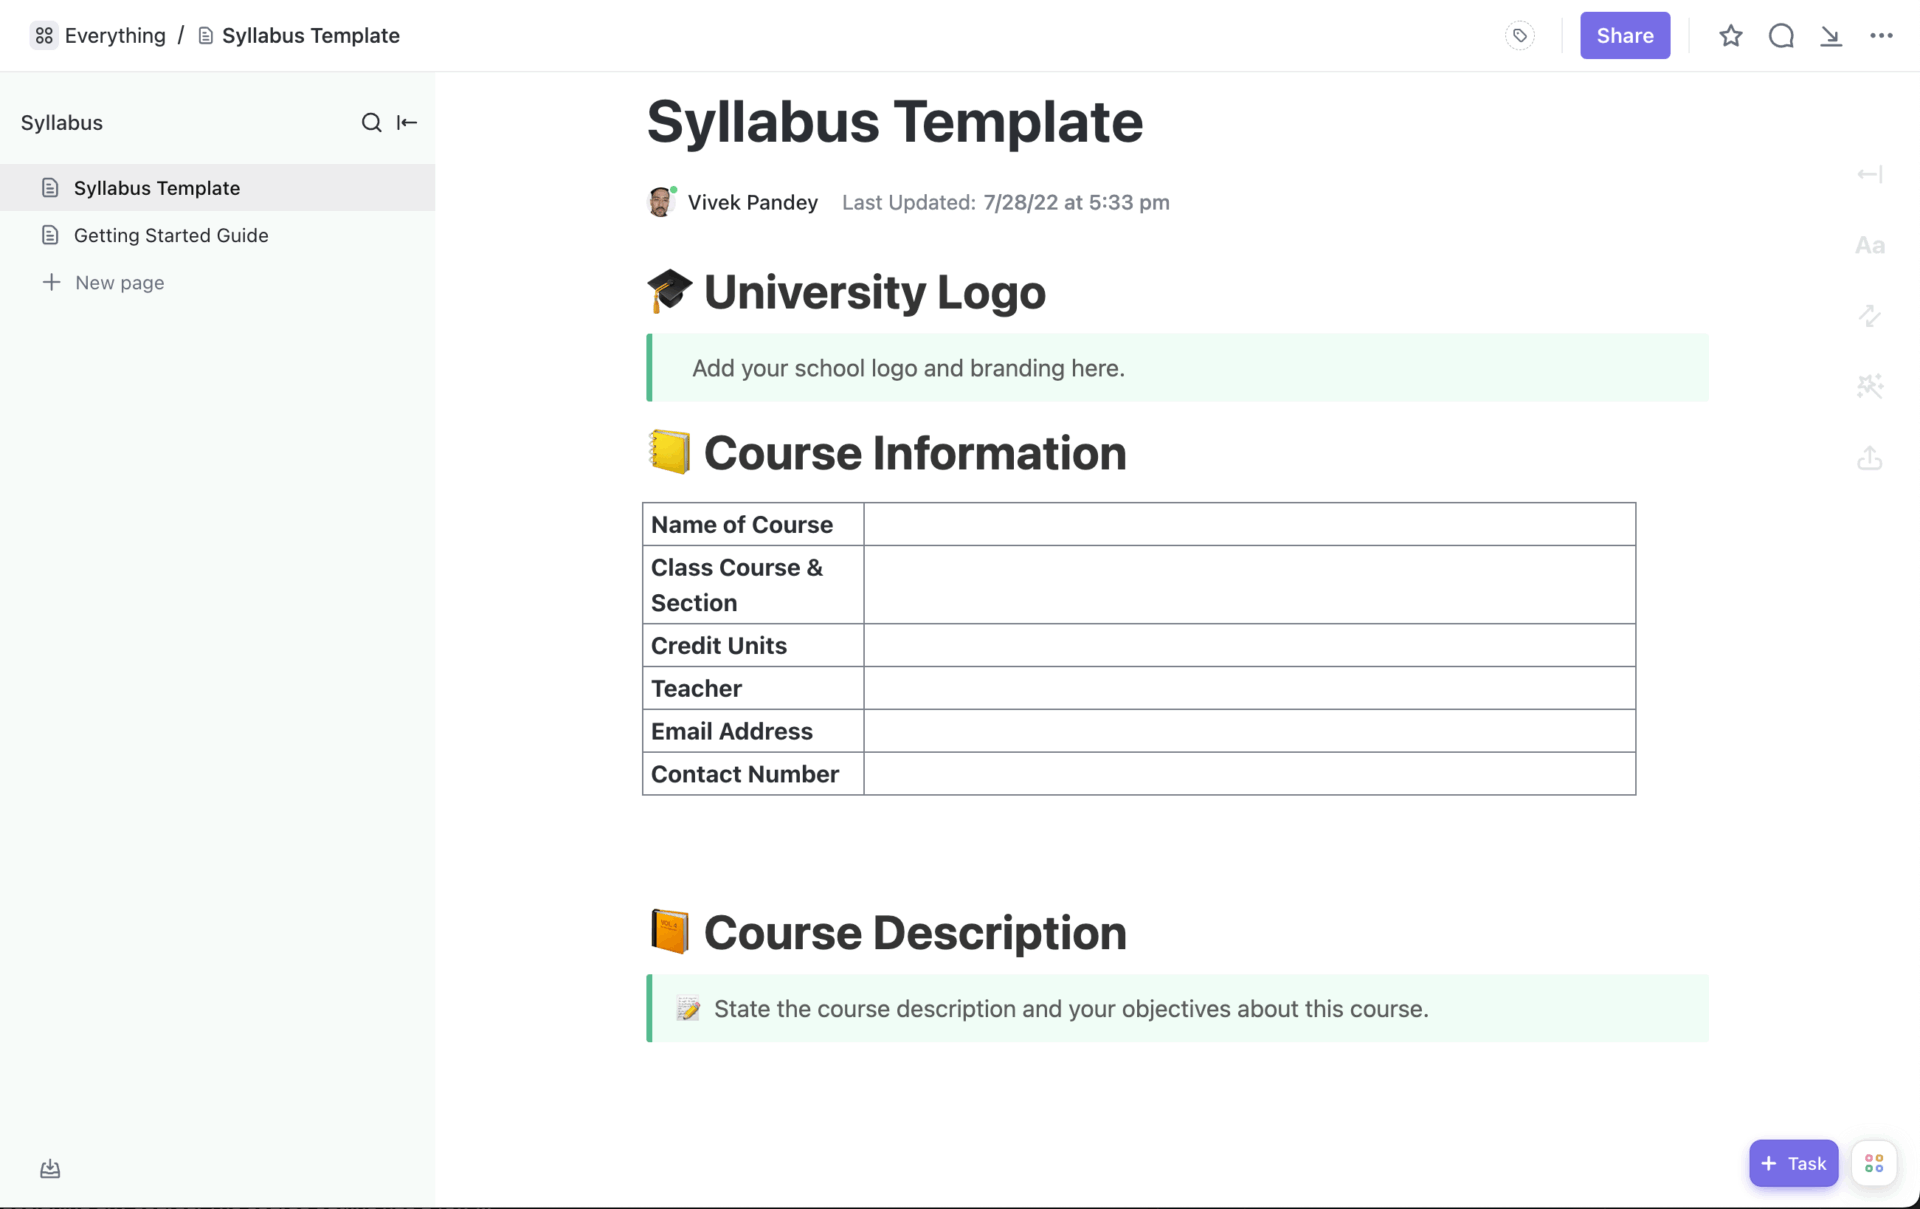The height and width of the screenshot is (1209, 1920).
Task: Open the Everything breadcrumb menu
Action: 96,35
